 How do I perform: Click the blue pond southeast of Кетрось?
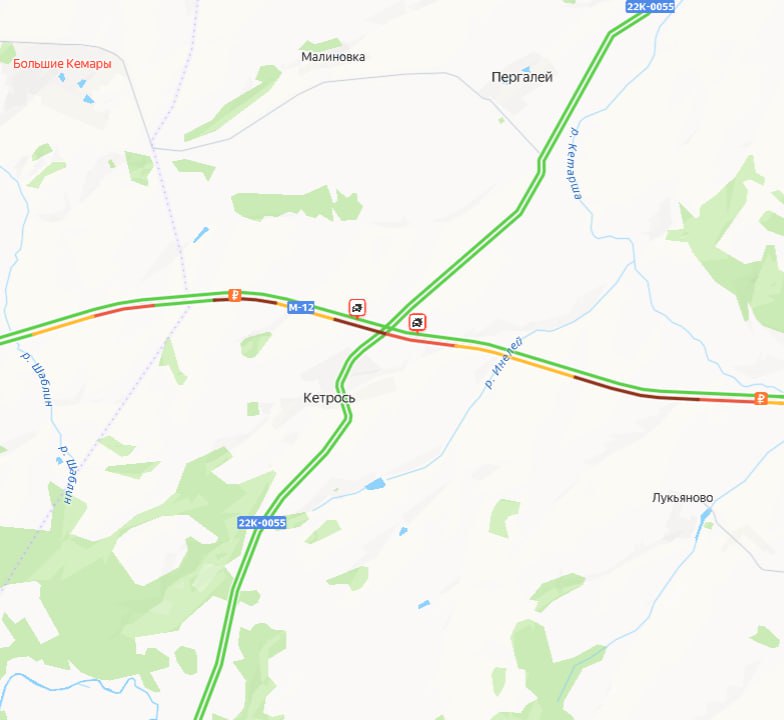pyautogui.click(x=375, y=484)
